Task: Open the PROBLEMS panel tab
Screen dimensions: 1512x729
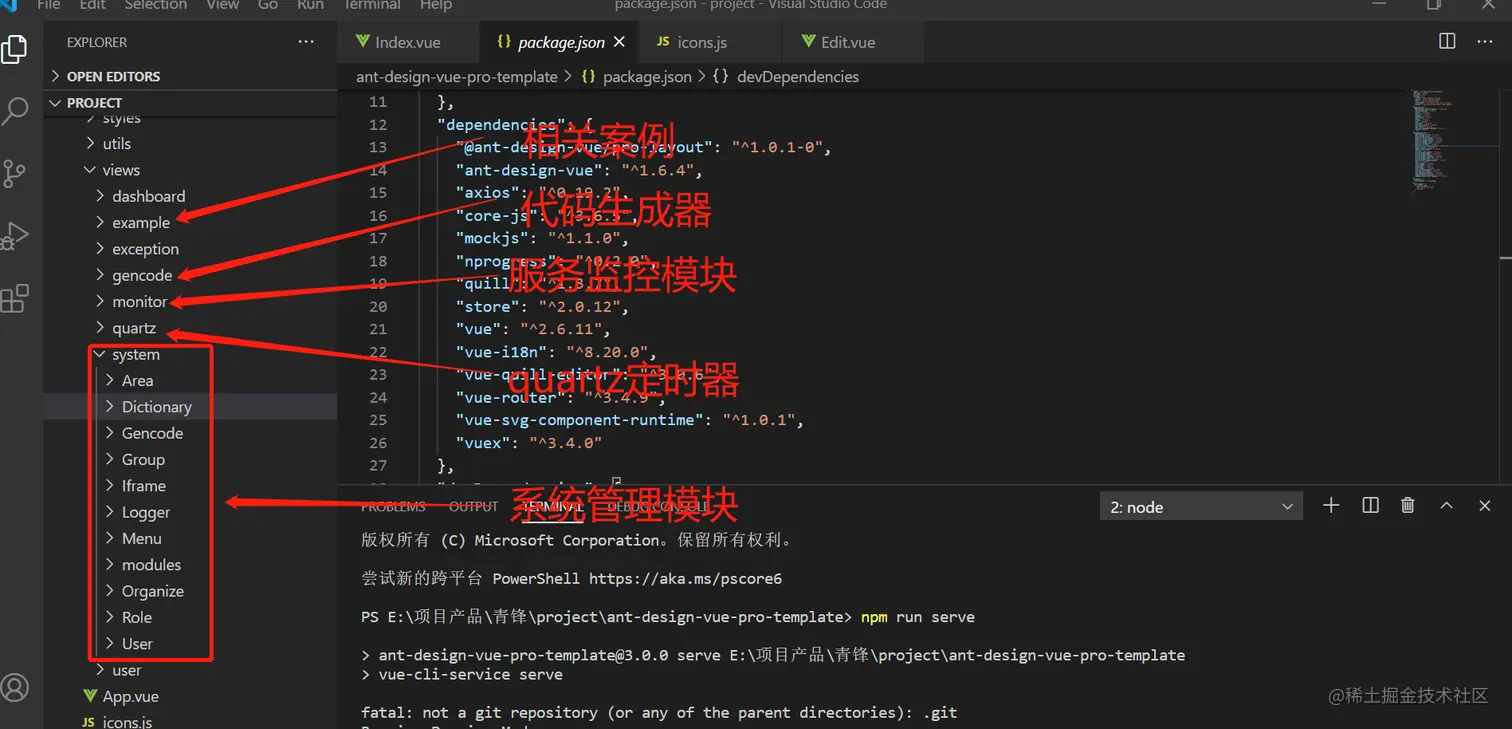Action: pyautogui.click(x=393, y=507)
